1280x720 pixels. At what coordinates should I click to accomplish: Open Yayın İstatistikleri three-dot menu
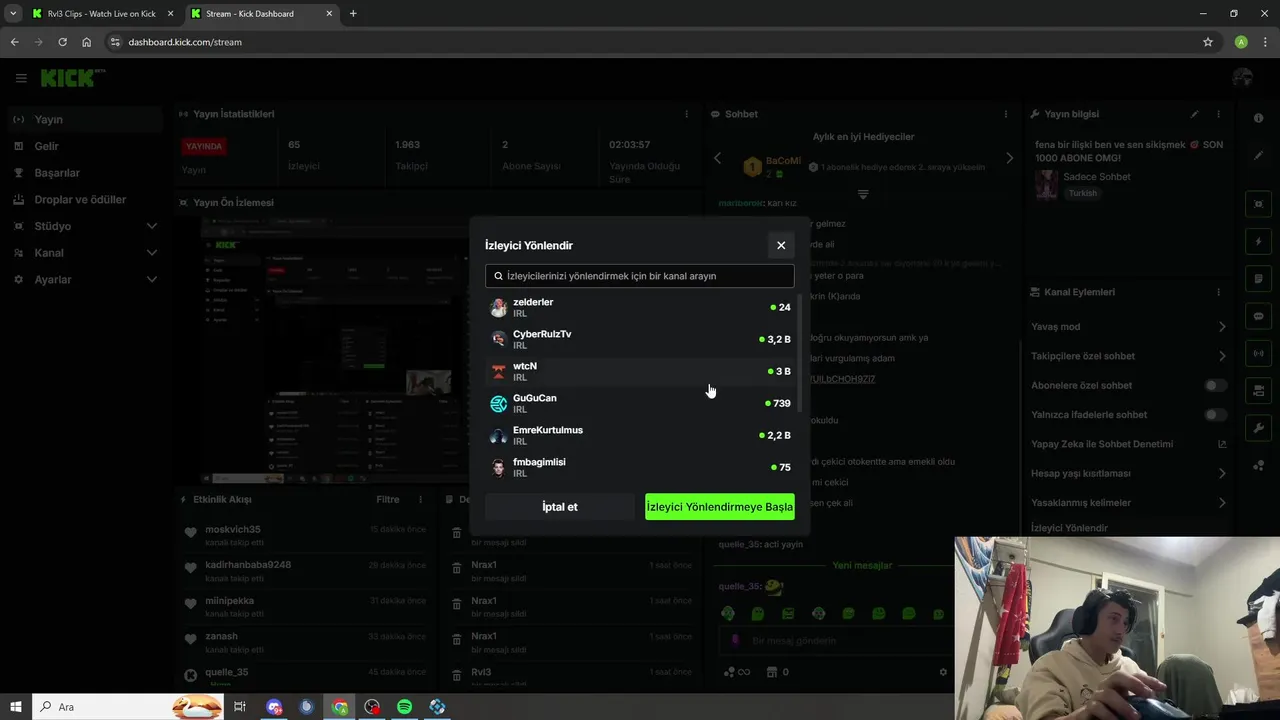coord(686,114)
